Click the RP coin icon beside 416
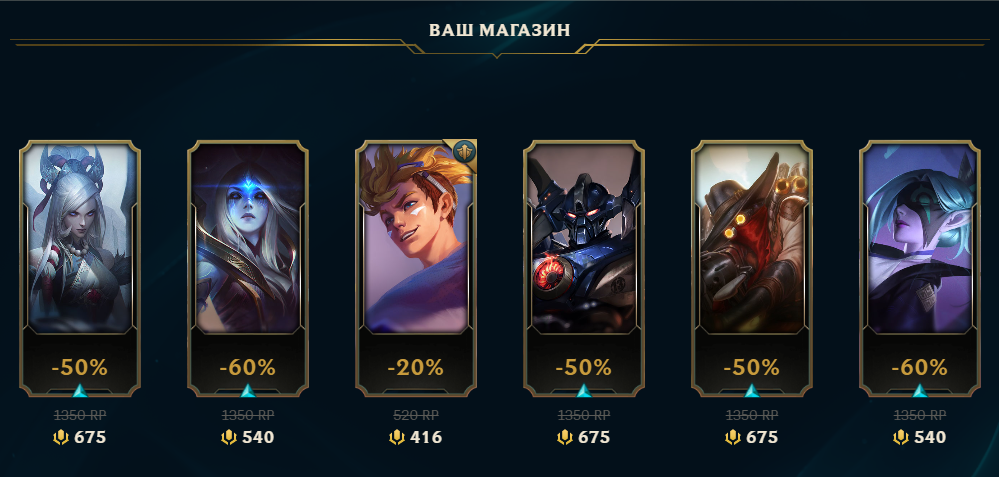 coord(396,438)
